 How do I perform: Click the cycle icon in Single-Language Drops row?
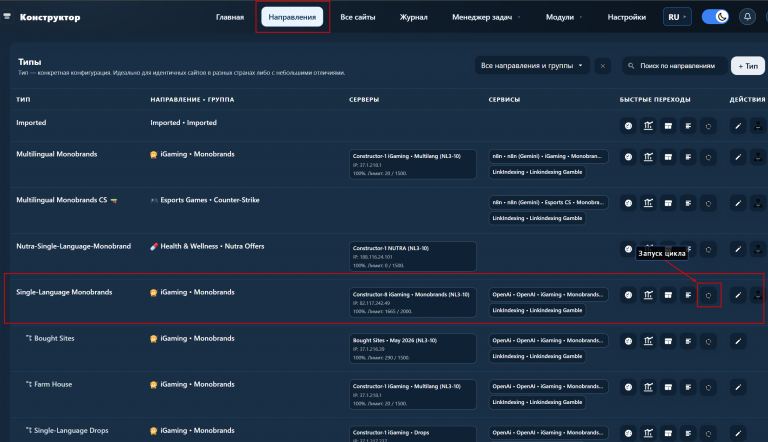[708, 434]
